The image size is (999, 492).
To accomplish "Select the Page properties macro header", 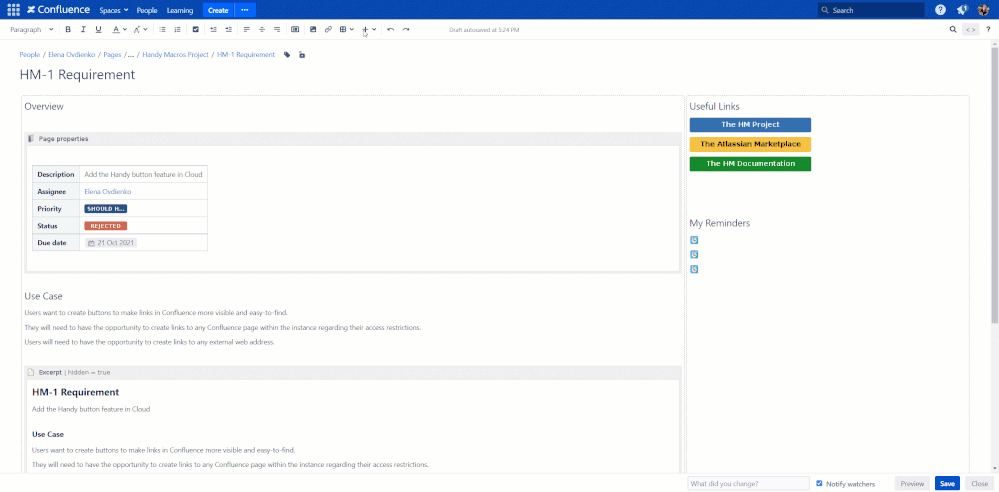I will coord(353,138).
